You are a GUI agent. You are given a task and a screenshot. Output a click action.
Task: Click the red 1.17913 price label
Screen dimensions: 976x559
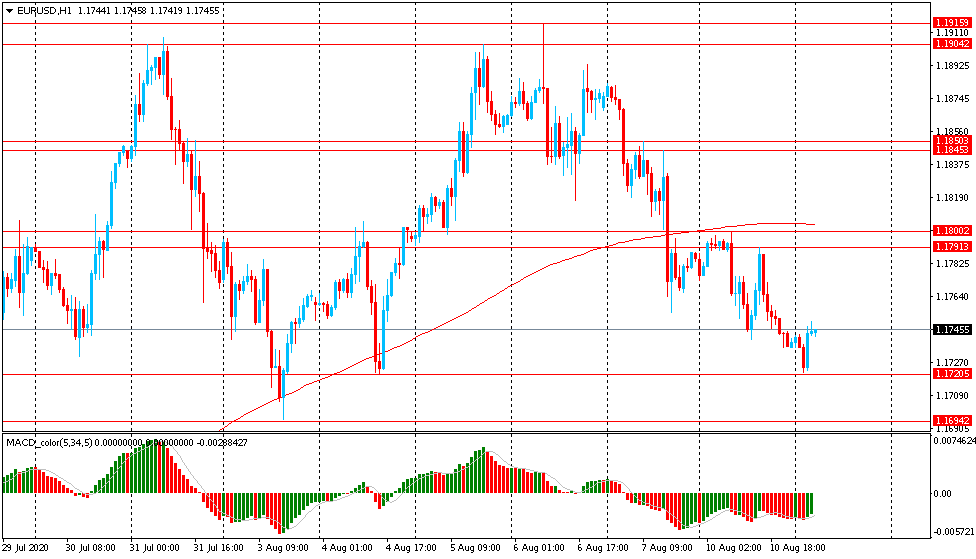point(952,247)
